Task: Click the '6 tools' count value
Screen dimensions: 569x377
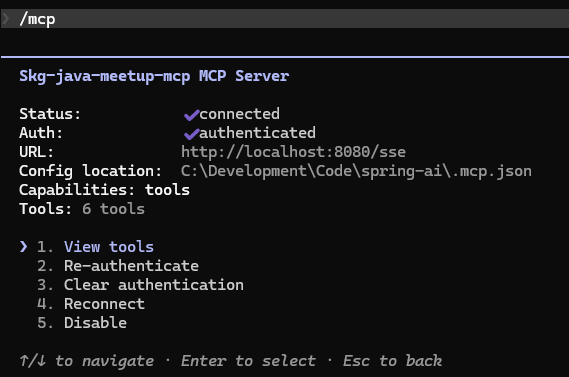Action: tap(113, 209)
